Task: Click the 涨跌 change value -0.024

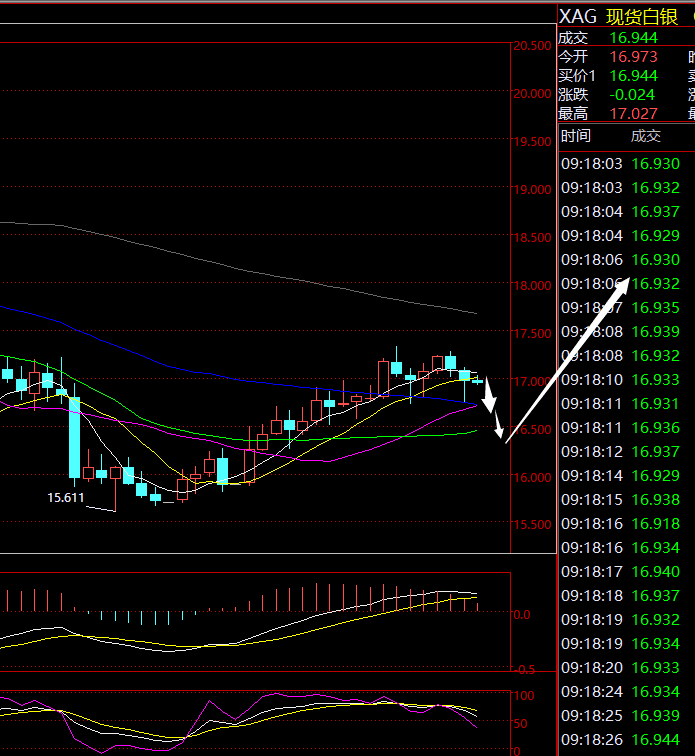Action: point(632,95)
